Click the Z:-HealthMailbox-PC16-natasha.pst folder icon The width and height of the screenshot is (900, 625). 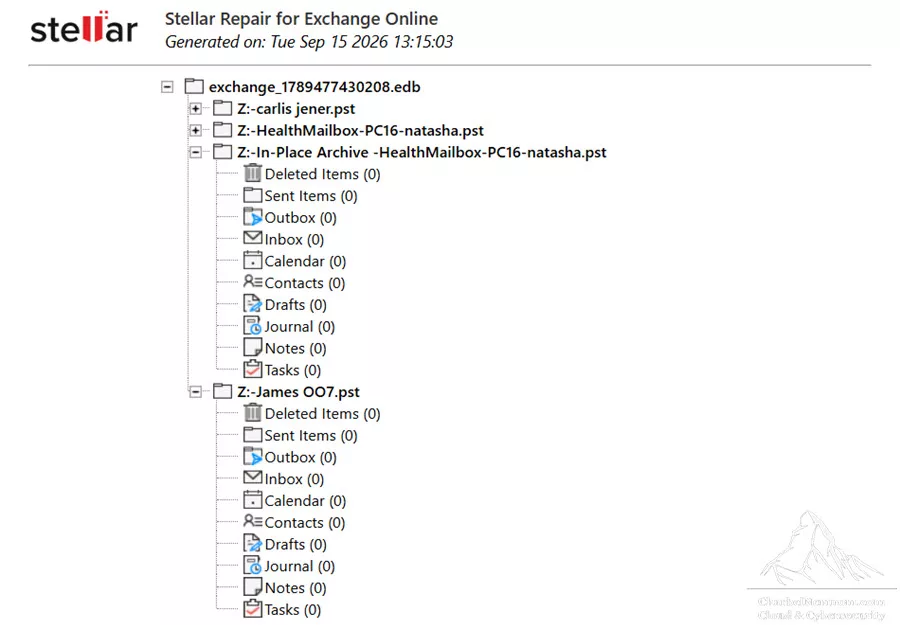(222, 130)
